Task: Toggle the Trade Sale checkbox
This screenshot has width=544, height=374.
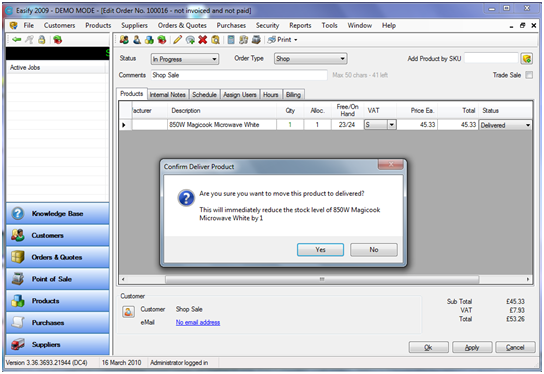Action: point(529,75)
